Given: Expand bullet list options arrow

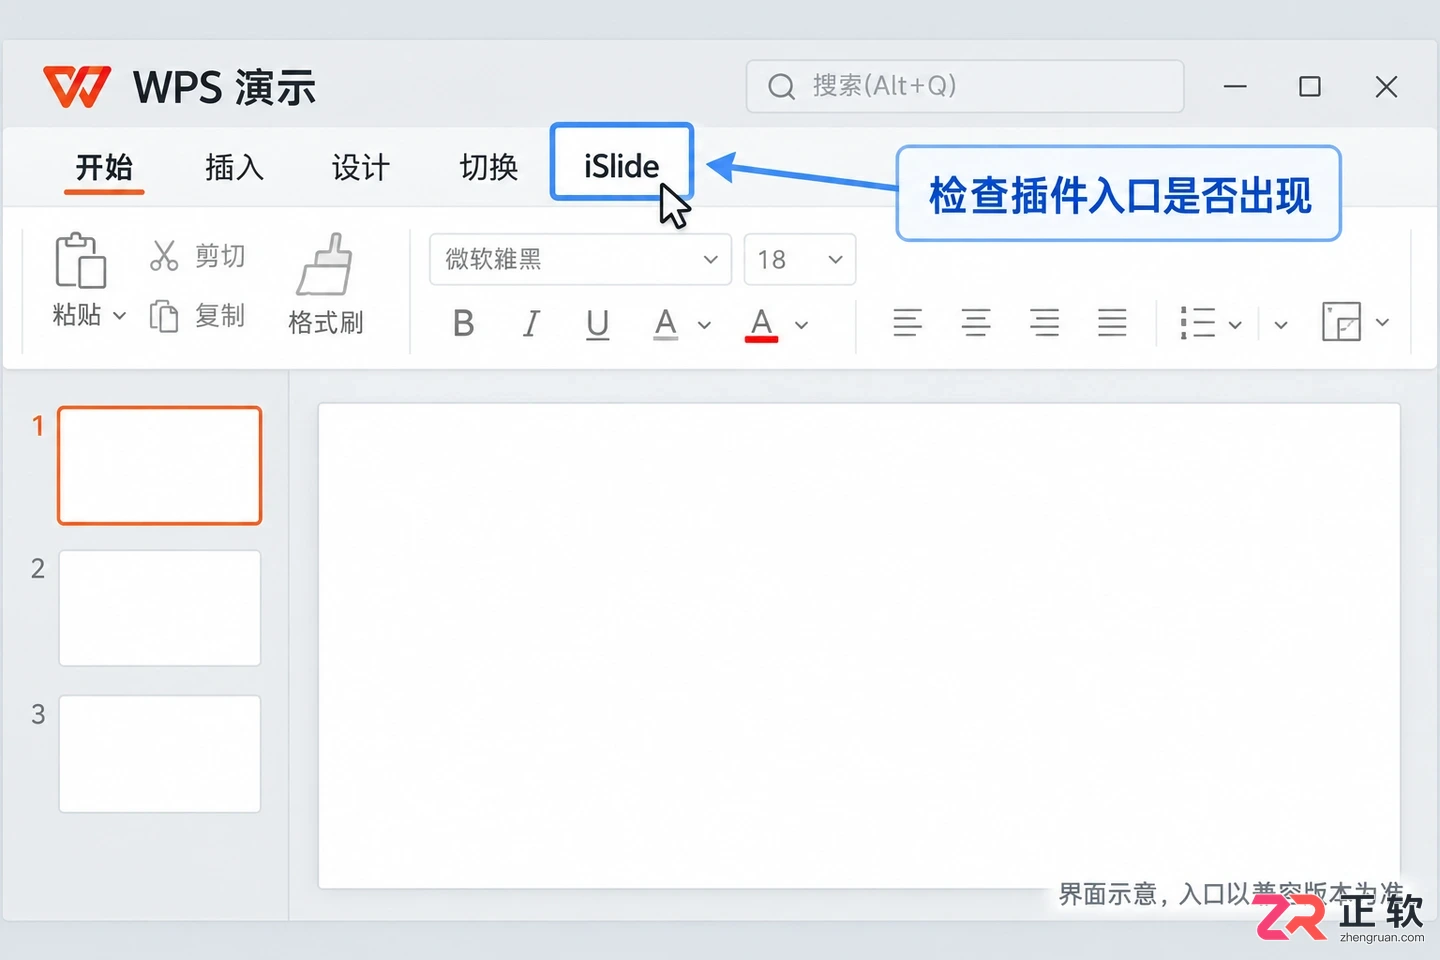Looking at the screenshot, I should point(1235,325).
